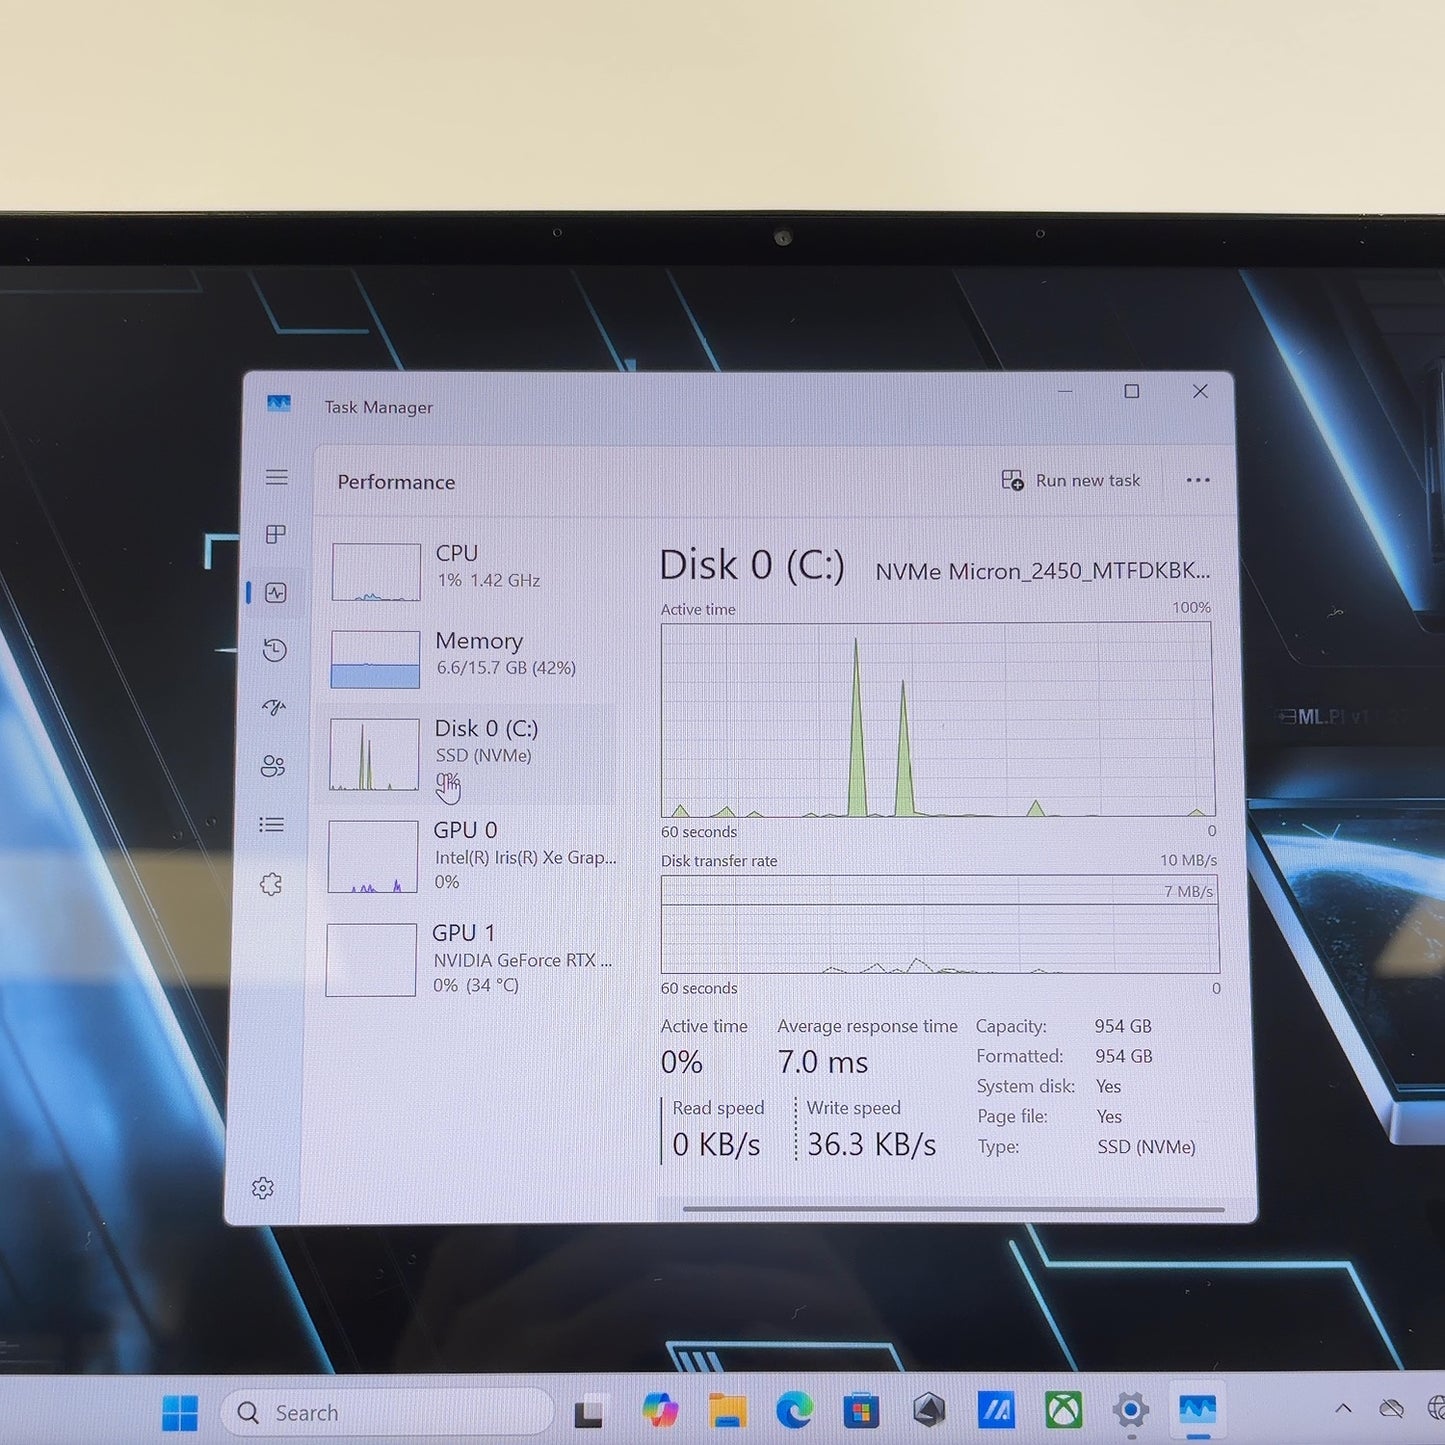Click the 'NVMe Micron_2450_MTFDKBK...' disk model text
This screenshot has width=1445, height=1445.
1043,571
